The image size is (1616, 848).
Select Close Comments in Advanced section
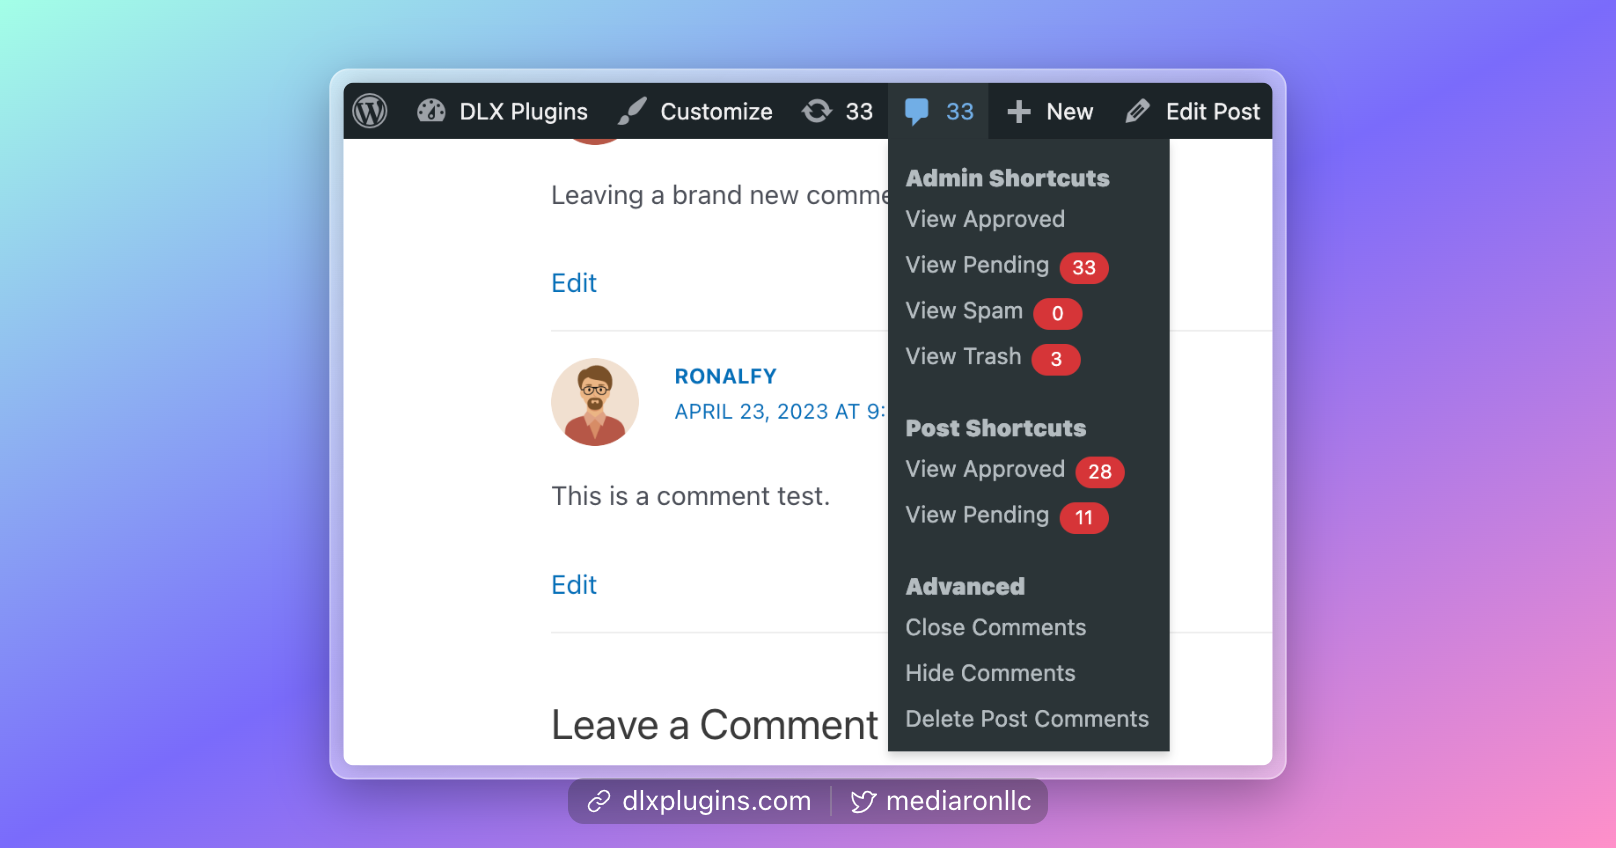tap(995, 627)
